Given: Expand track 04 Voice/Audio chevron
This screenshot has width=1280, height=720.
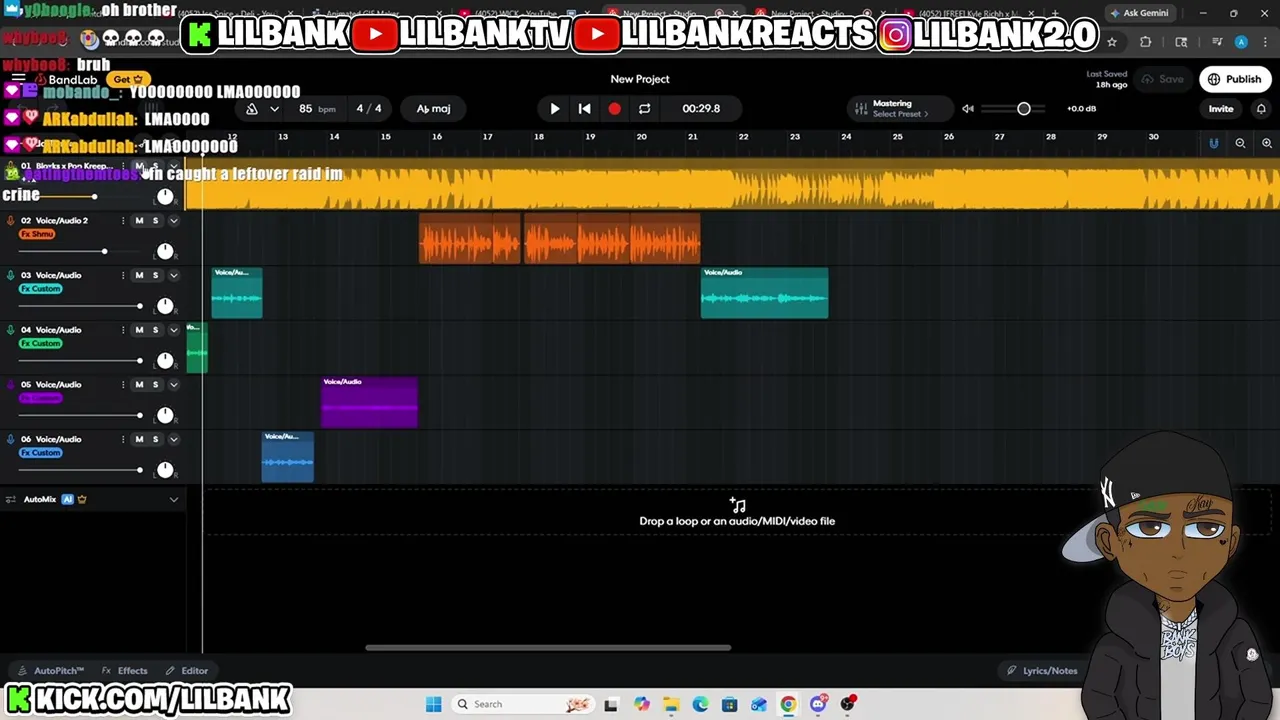Looking at the screenshot, I should point(173,330).
